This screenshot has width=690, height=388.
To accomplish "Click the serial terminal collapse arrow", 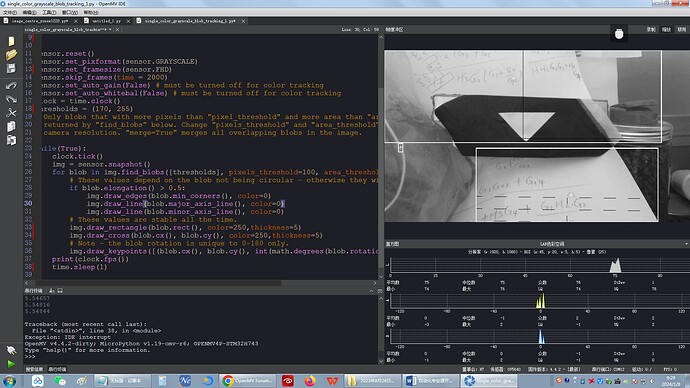I will (x=371, y=291).
